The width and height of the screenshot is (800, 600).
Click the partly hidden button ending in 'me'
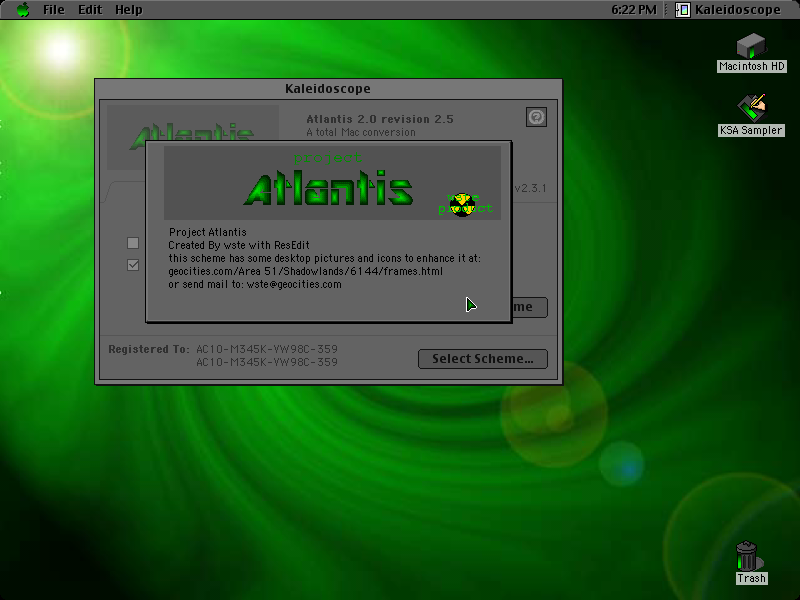pyautogui.click(x=530, y=307)
